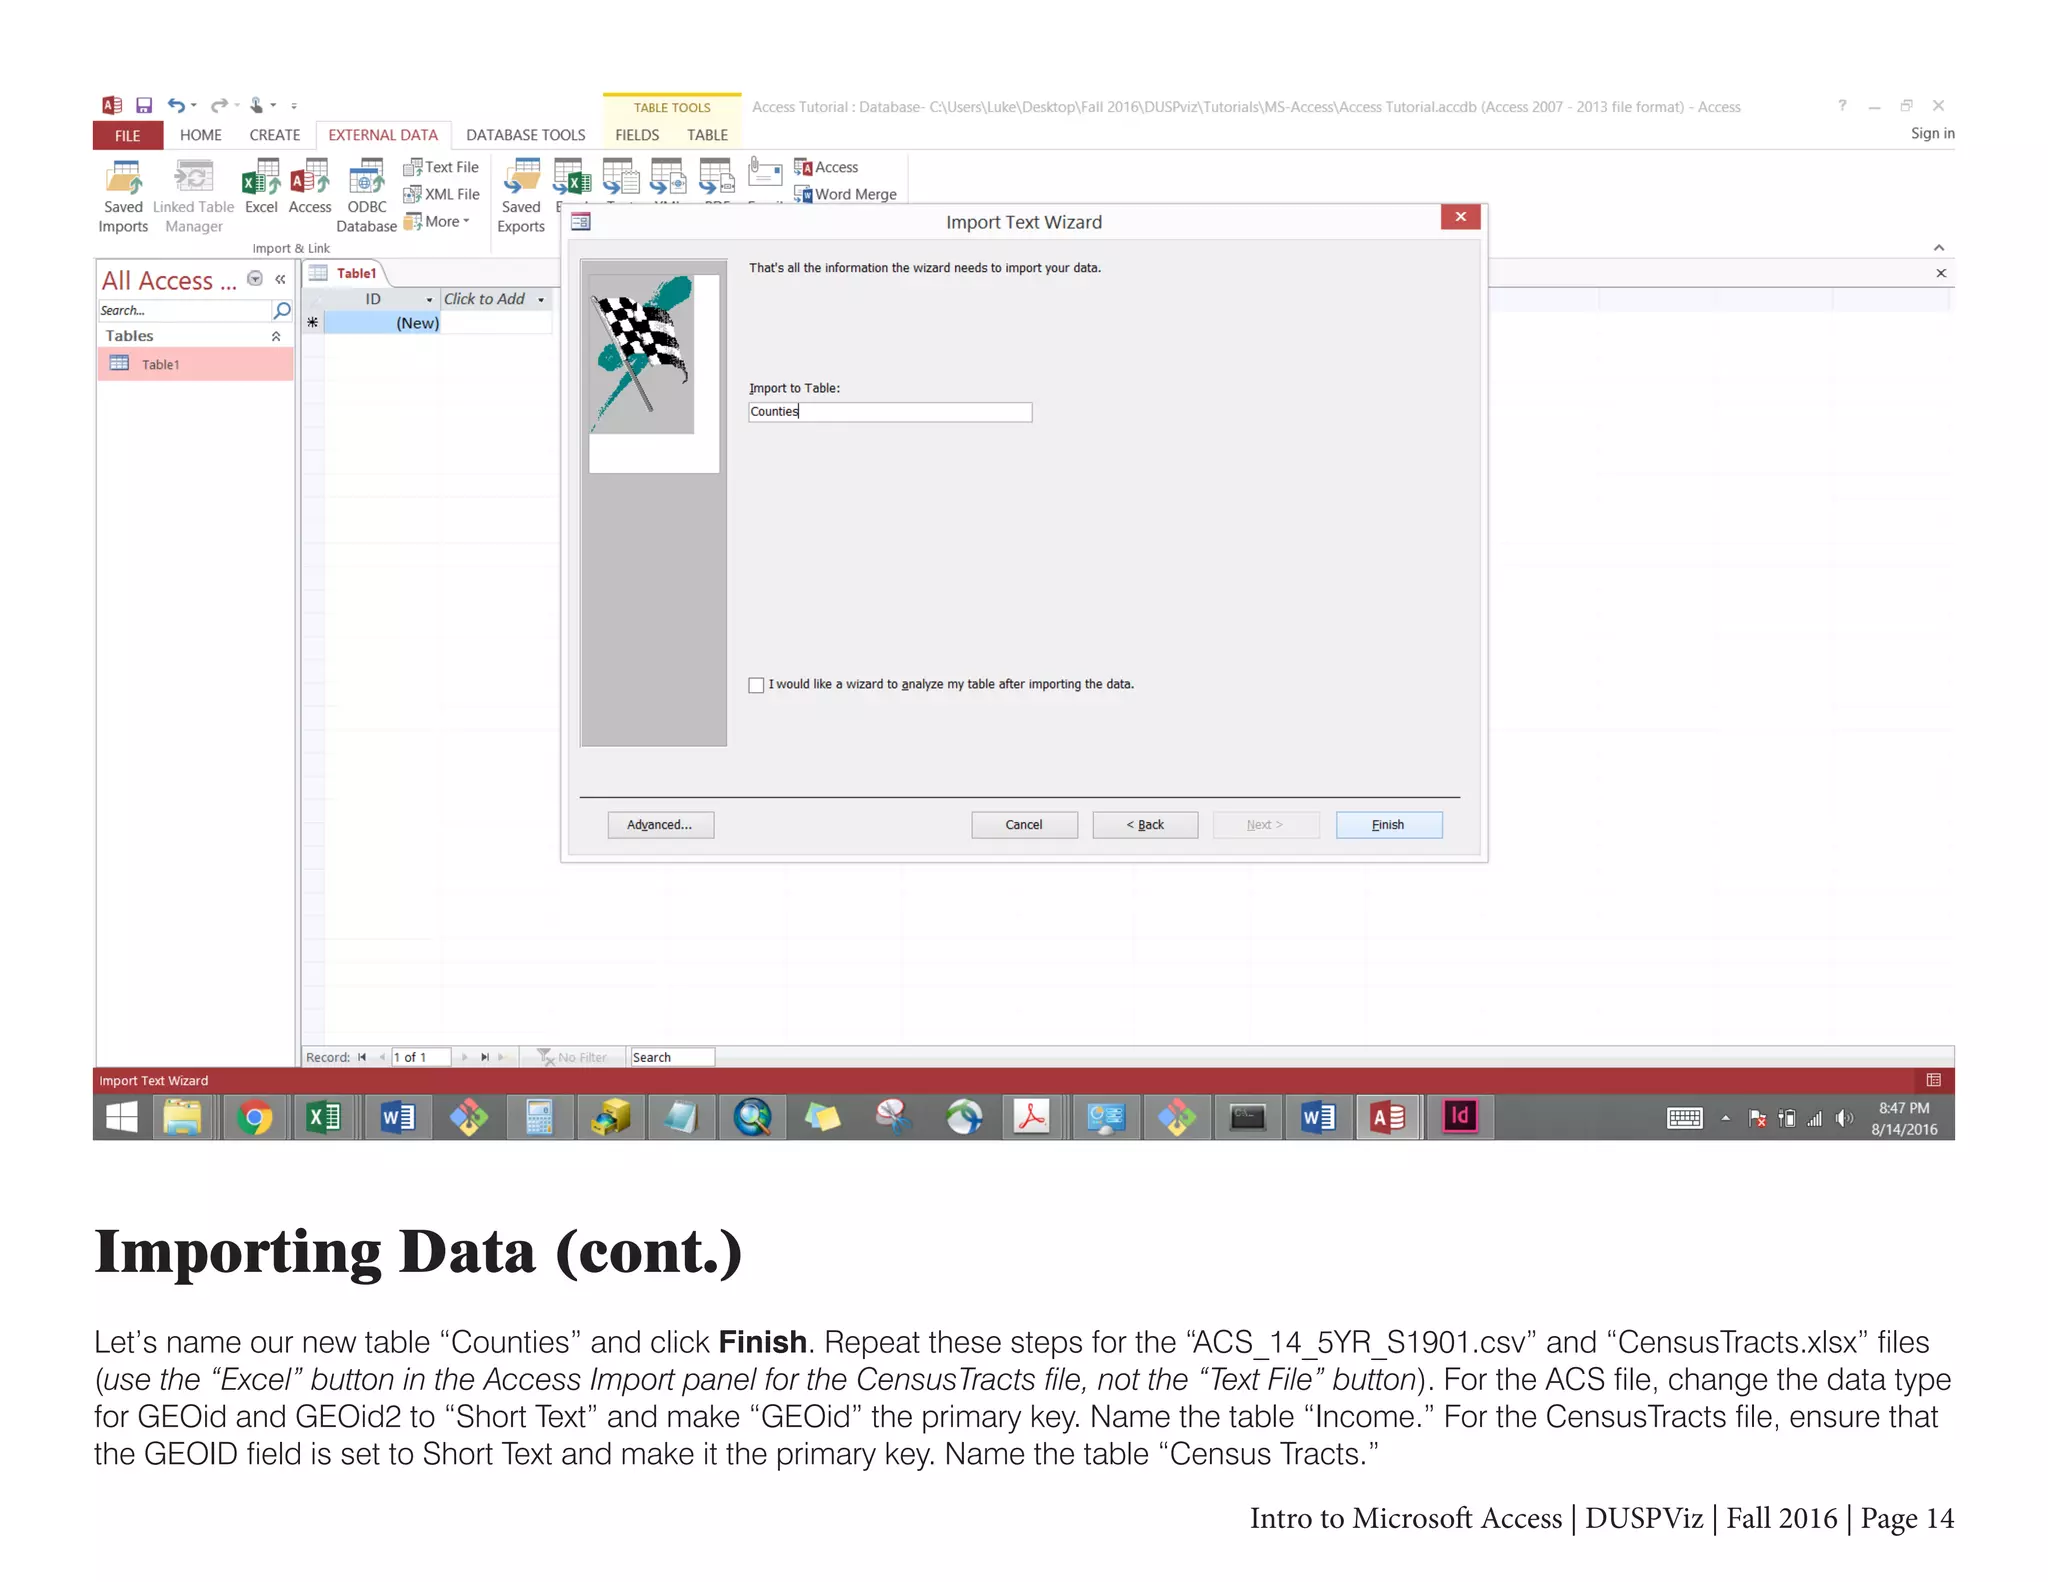Save the database with Quick Access icon
Viewport: 2048px width, 1582px height.
coord(144,105)
